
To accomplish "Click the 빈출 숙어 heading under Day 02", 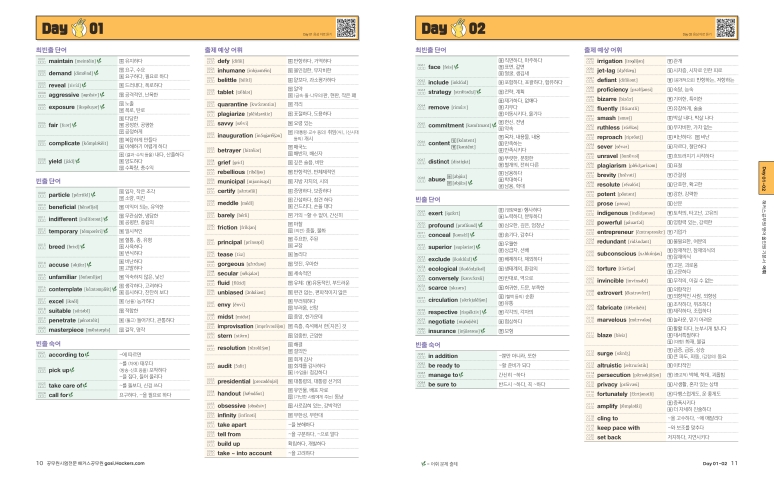I will point(427,345).
